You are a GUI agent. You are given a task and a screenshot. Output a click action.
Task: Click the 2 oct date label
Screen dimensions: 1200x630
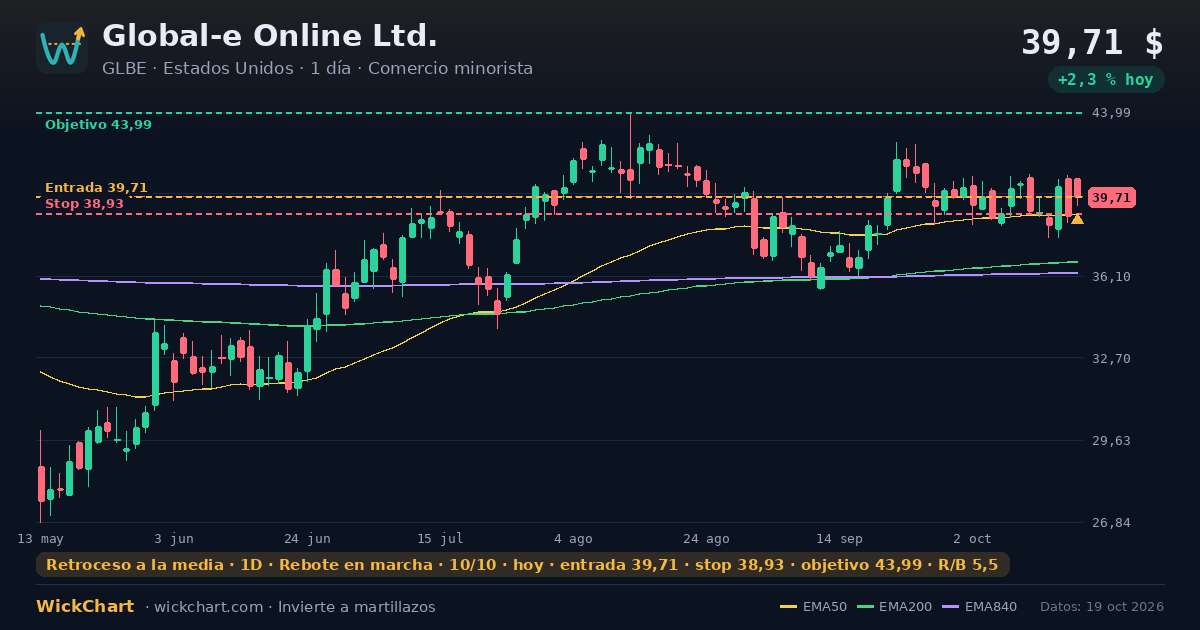pos(972,538)
